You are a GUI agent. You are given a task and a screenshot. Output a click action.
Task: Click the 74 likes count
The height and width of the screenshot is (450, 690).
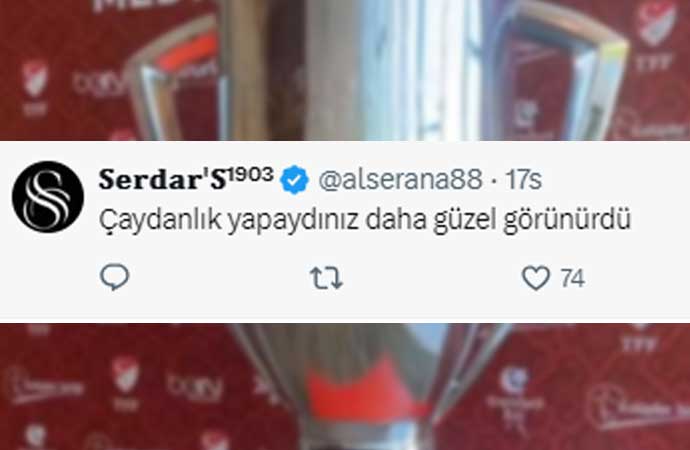coord(572,278)
